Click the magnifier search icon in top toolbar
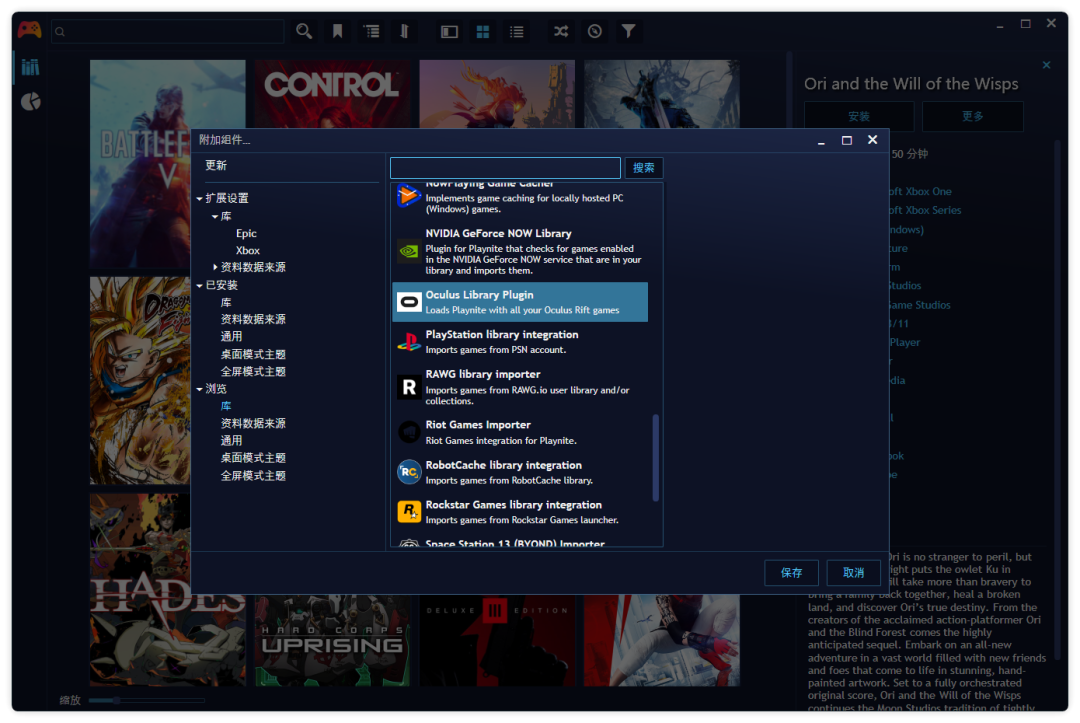This screenshot has height=723, width=1080. pyautogui.click(x=304, y=31)
